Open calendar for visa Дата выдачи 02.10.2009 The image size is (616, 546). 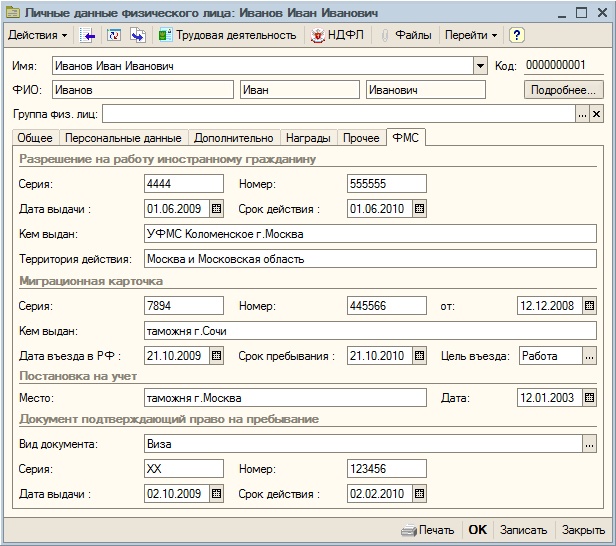click(216, 494)
